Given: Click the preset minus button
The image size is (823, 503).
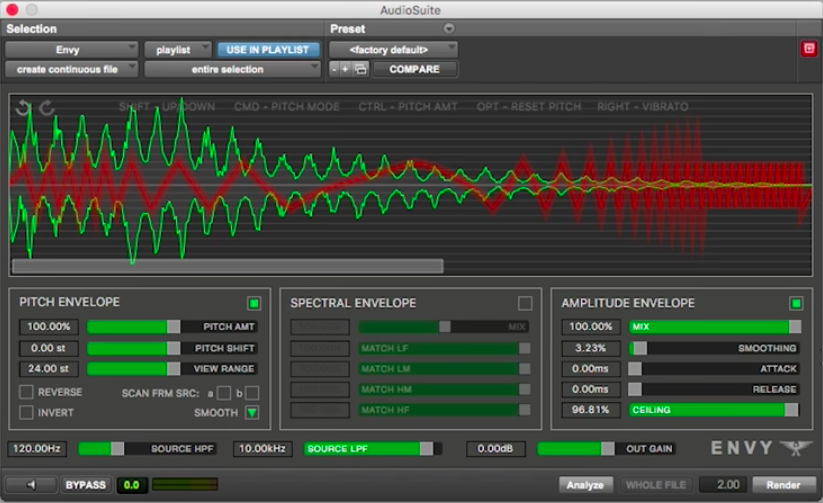Looking at the screenshot, I should pyautogui.click(x=334, y=69).
